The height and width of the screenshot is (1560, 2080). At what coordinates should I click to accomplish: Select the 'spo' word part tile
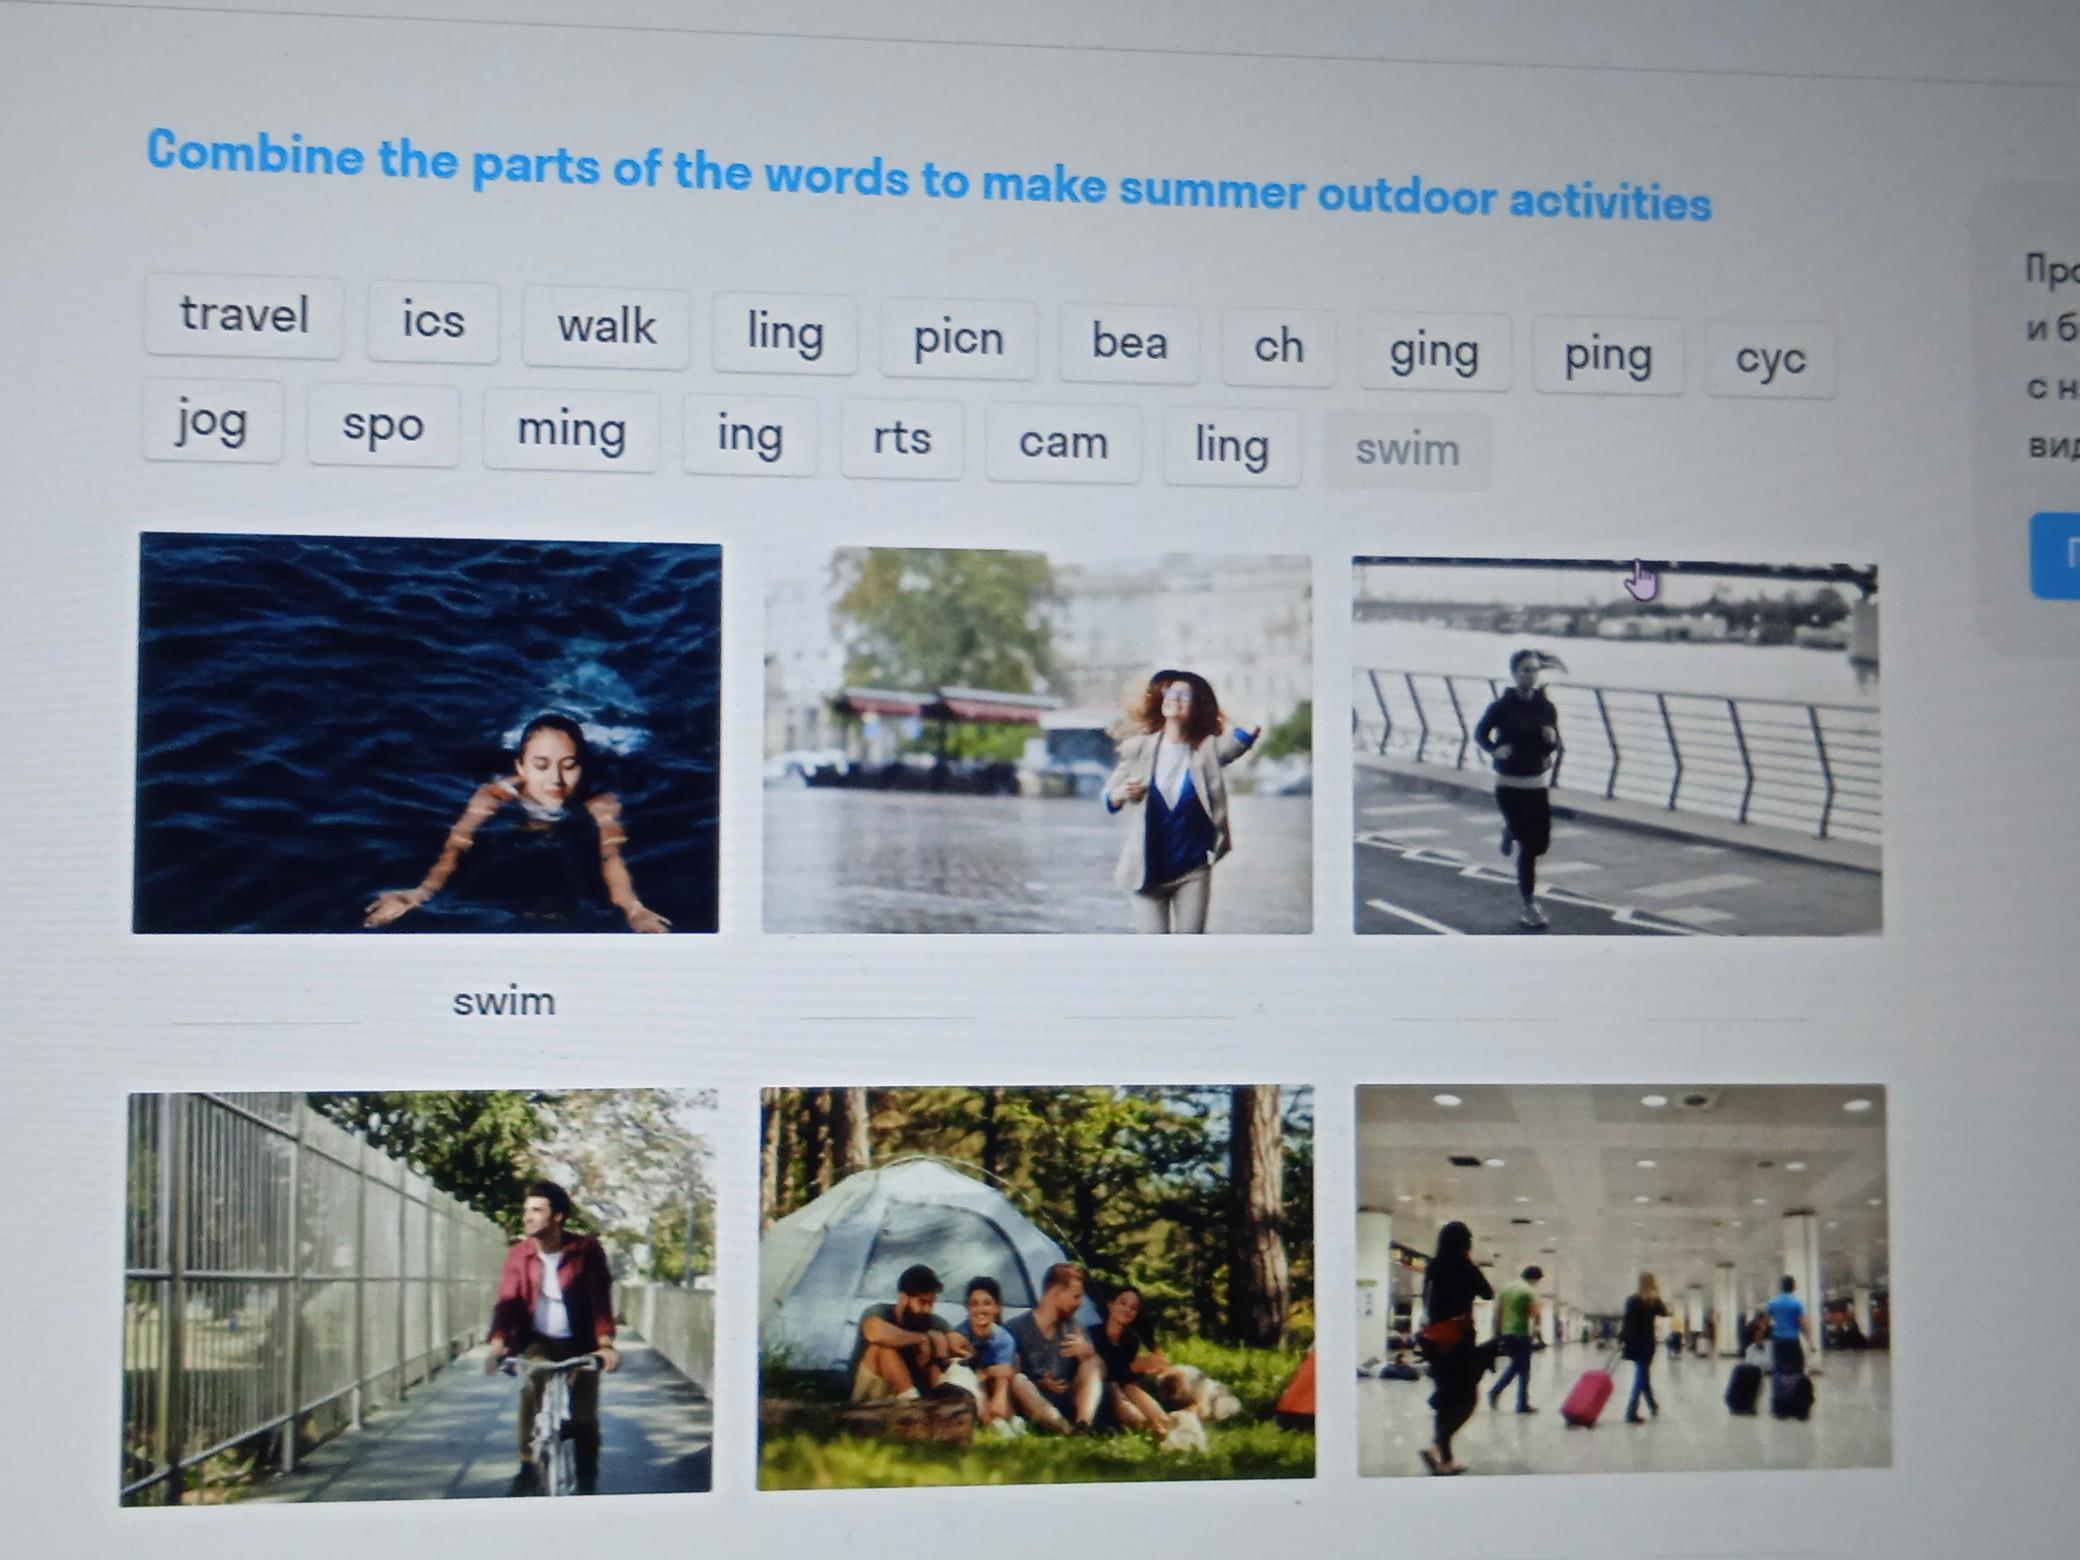coord(383,426)
